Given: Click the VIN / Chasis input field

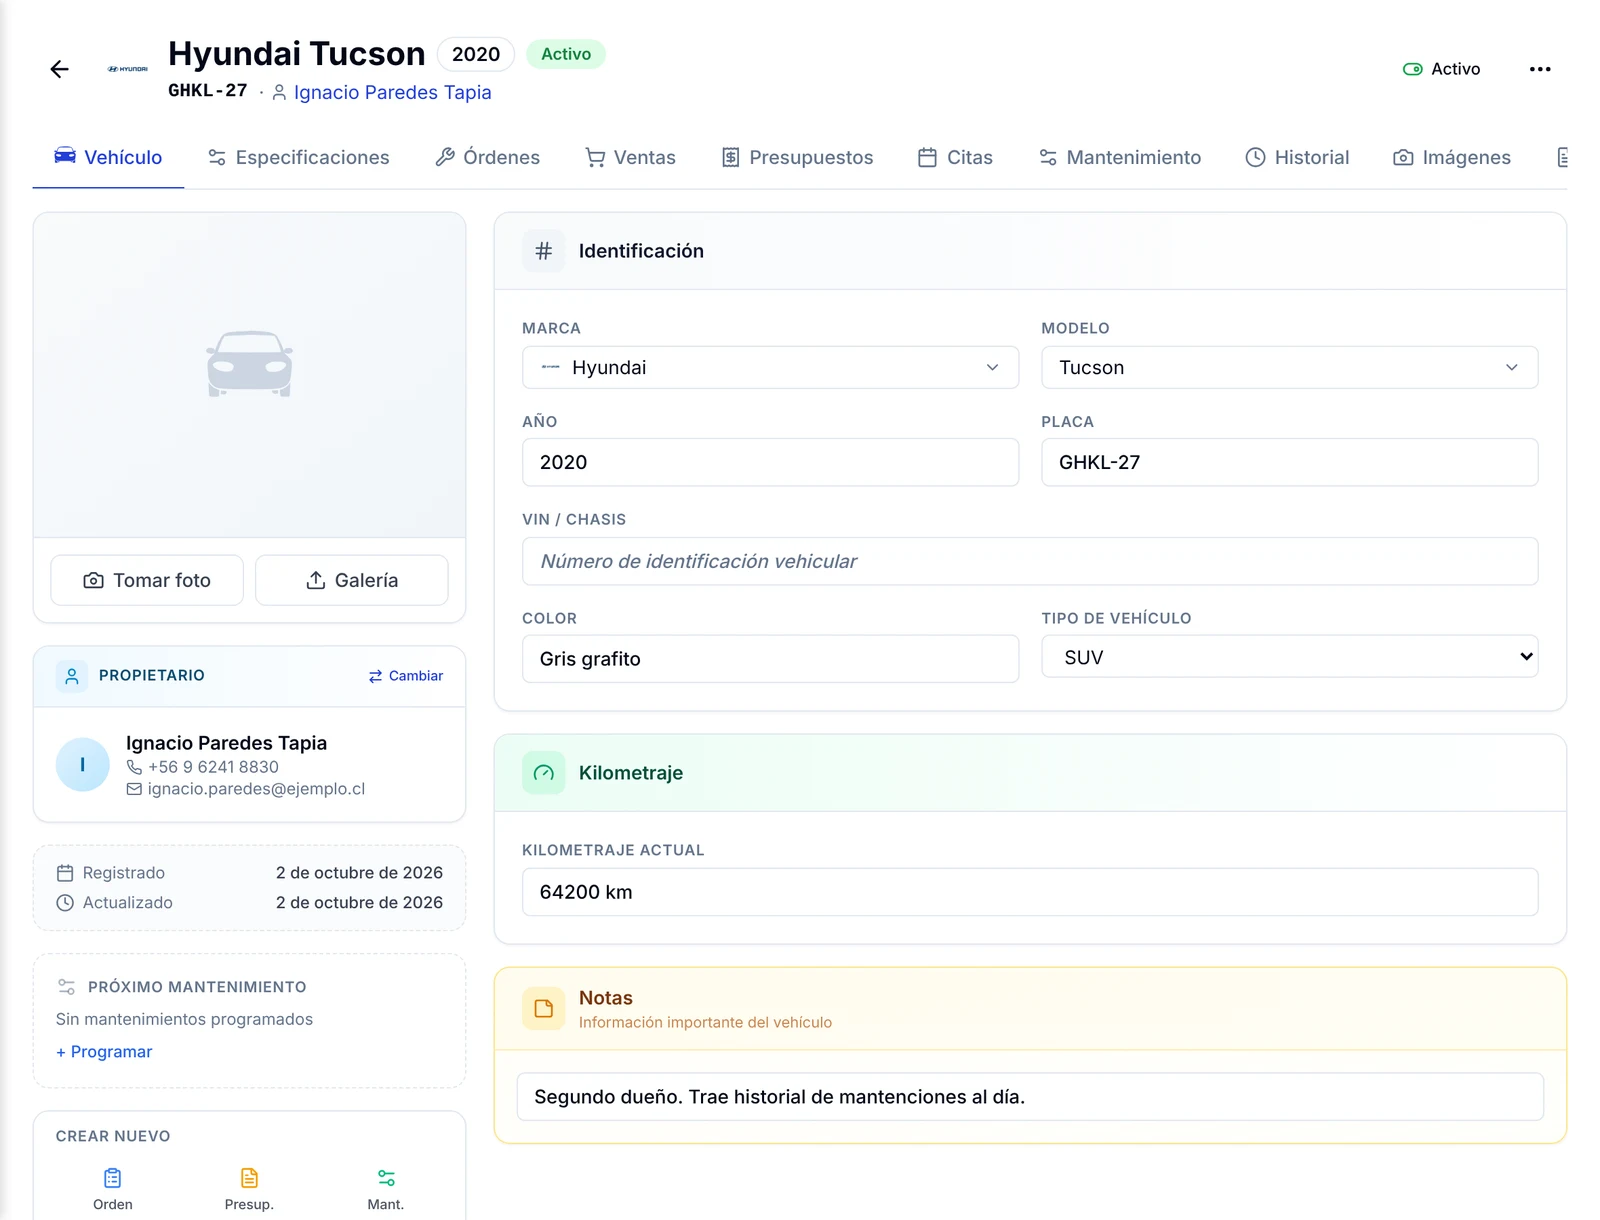Looking at the screenshot, I should (1030, 561).
